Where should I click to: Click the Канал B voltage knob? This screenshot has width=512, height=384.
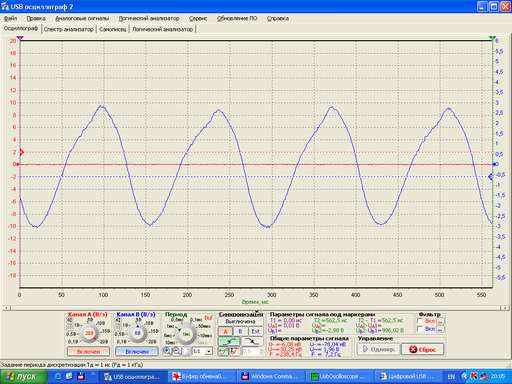(137, 333)
